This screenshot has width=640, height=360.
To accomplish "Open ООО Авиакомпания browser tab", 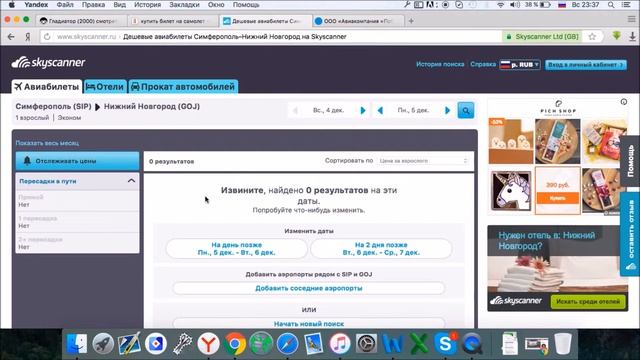I will click(358, 21).
